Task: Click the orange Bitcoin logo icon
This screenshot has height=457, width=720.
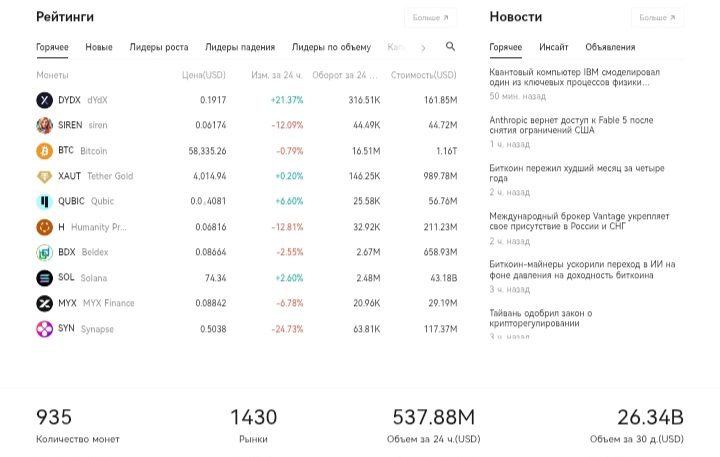Action: click(45, 151)
